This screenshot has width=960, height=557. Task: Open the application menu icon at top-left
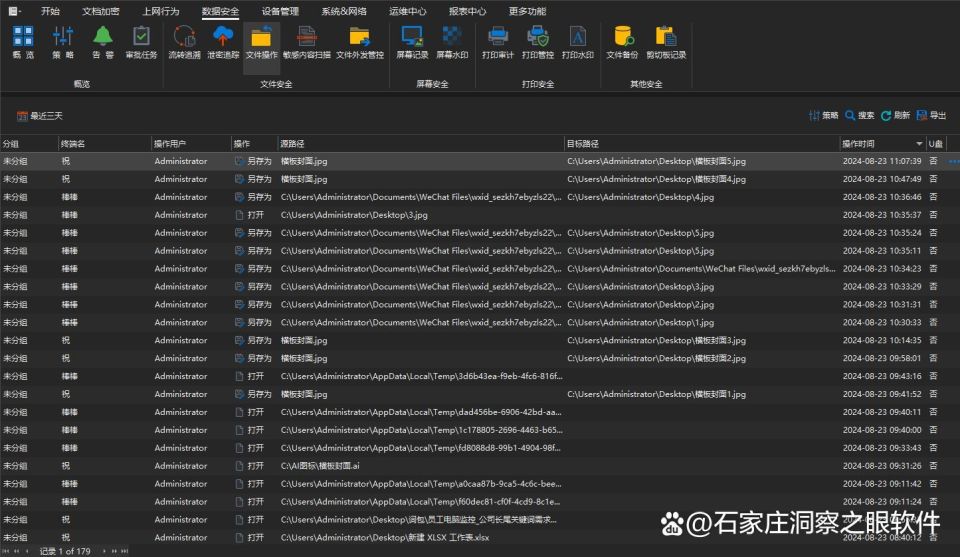pos(15,11)
